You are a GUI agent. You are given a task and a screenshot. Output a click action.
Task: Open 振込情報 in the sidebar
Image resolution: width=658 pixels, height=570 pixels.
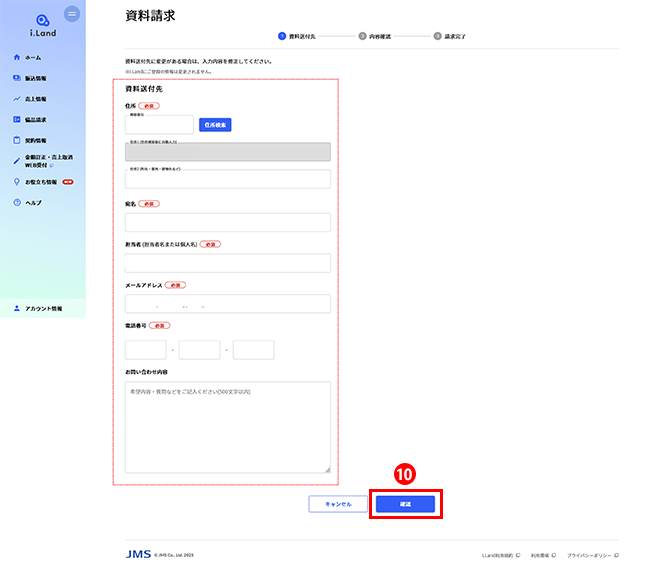click(x=35, y=78)
